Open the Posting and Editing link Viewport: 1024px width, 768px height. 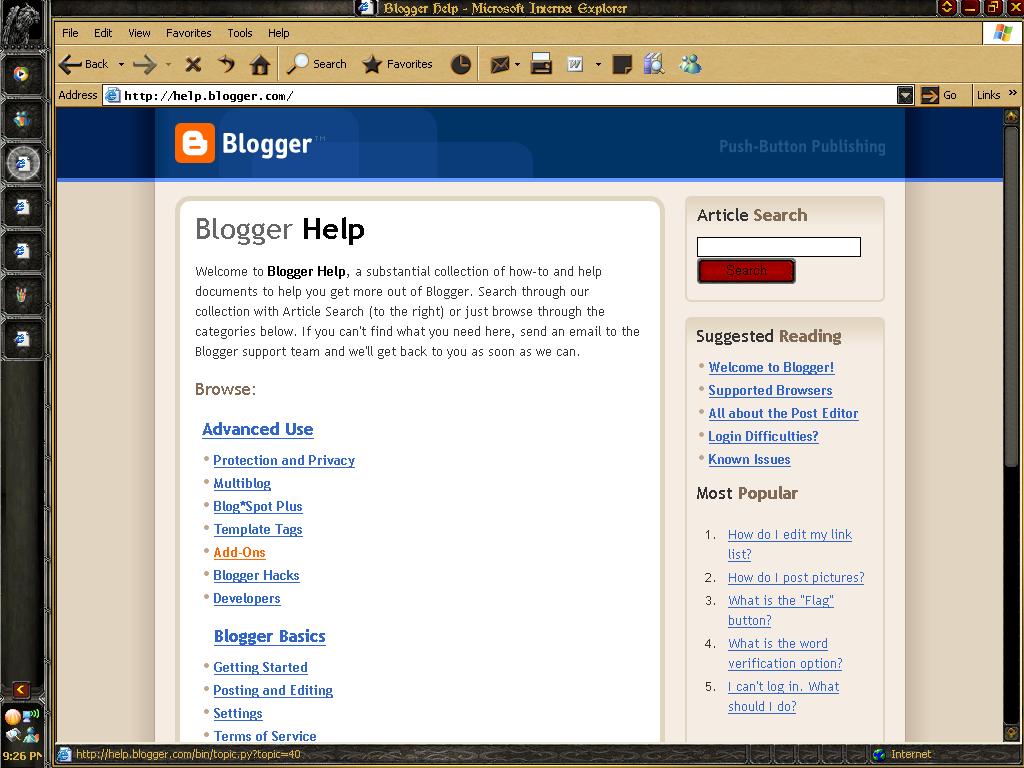pos(272,690)
